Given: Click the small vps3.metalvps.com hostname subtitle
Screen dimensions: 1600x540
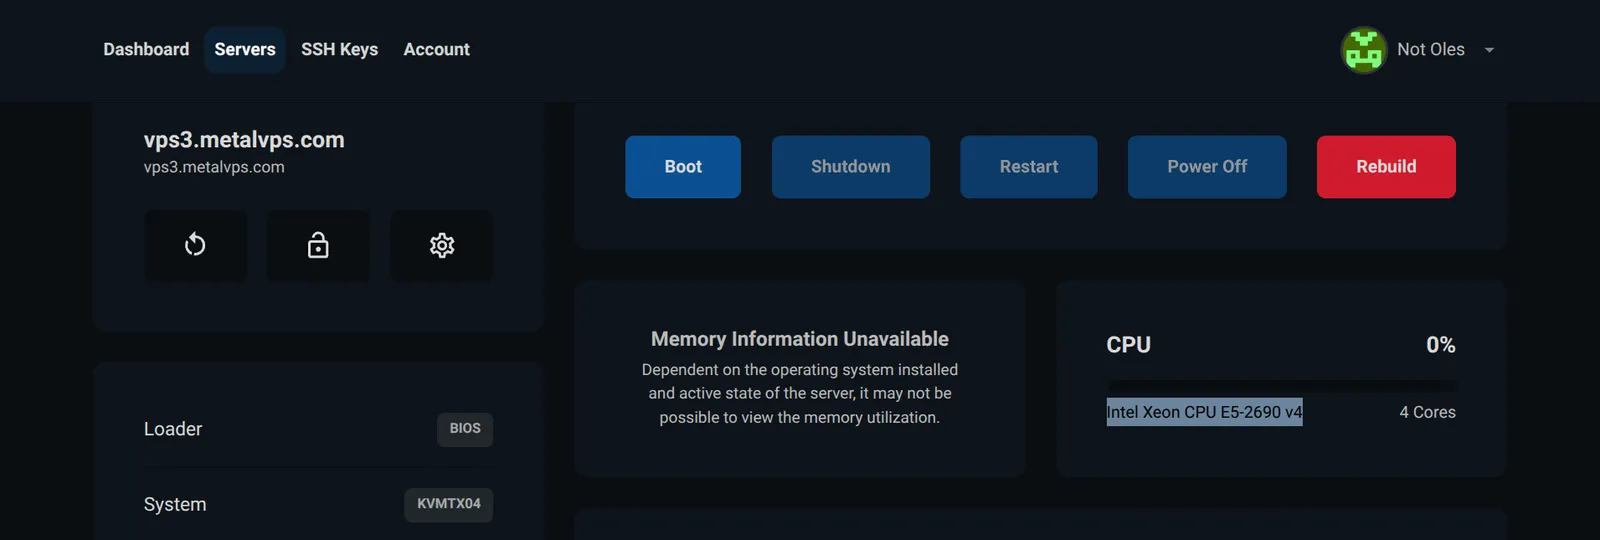Looking at the screenshot, I should pos(214,167).
